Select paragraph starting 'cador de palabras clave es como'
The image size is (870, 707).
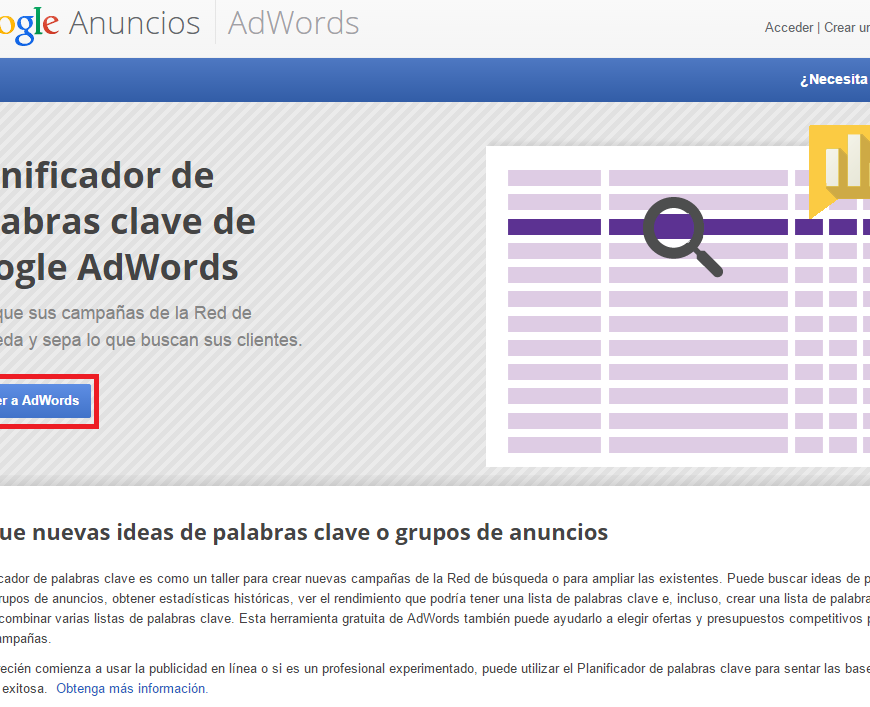[x=435, y=609]
